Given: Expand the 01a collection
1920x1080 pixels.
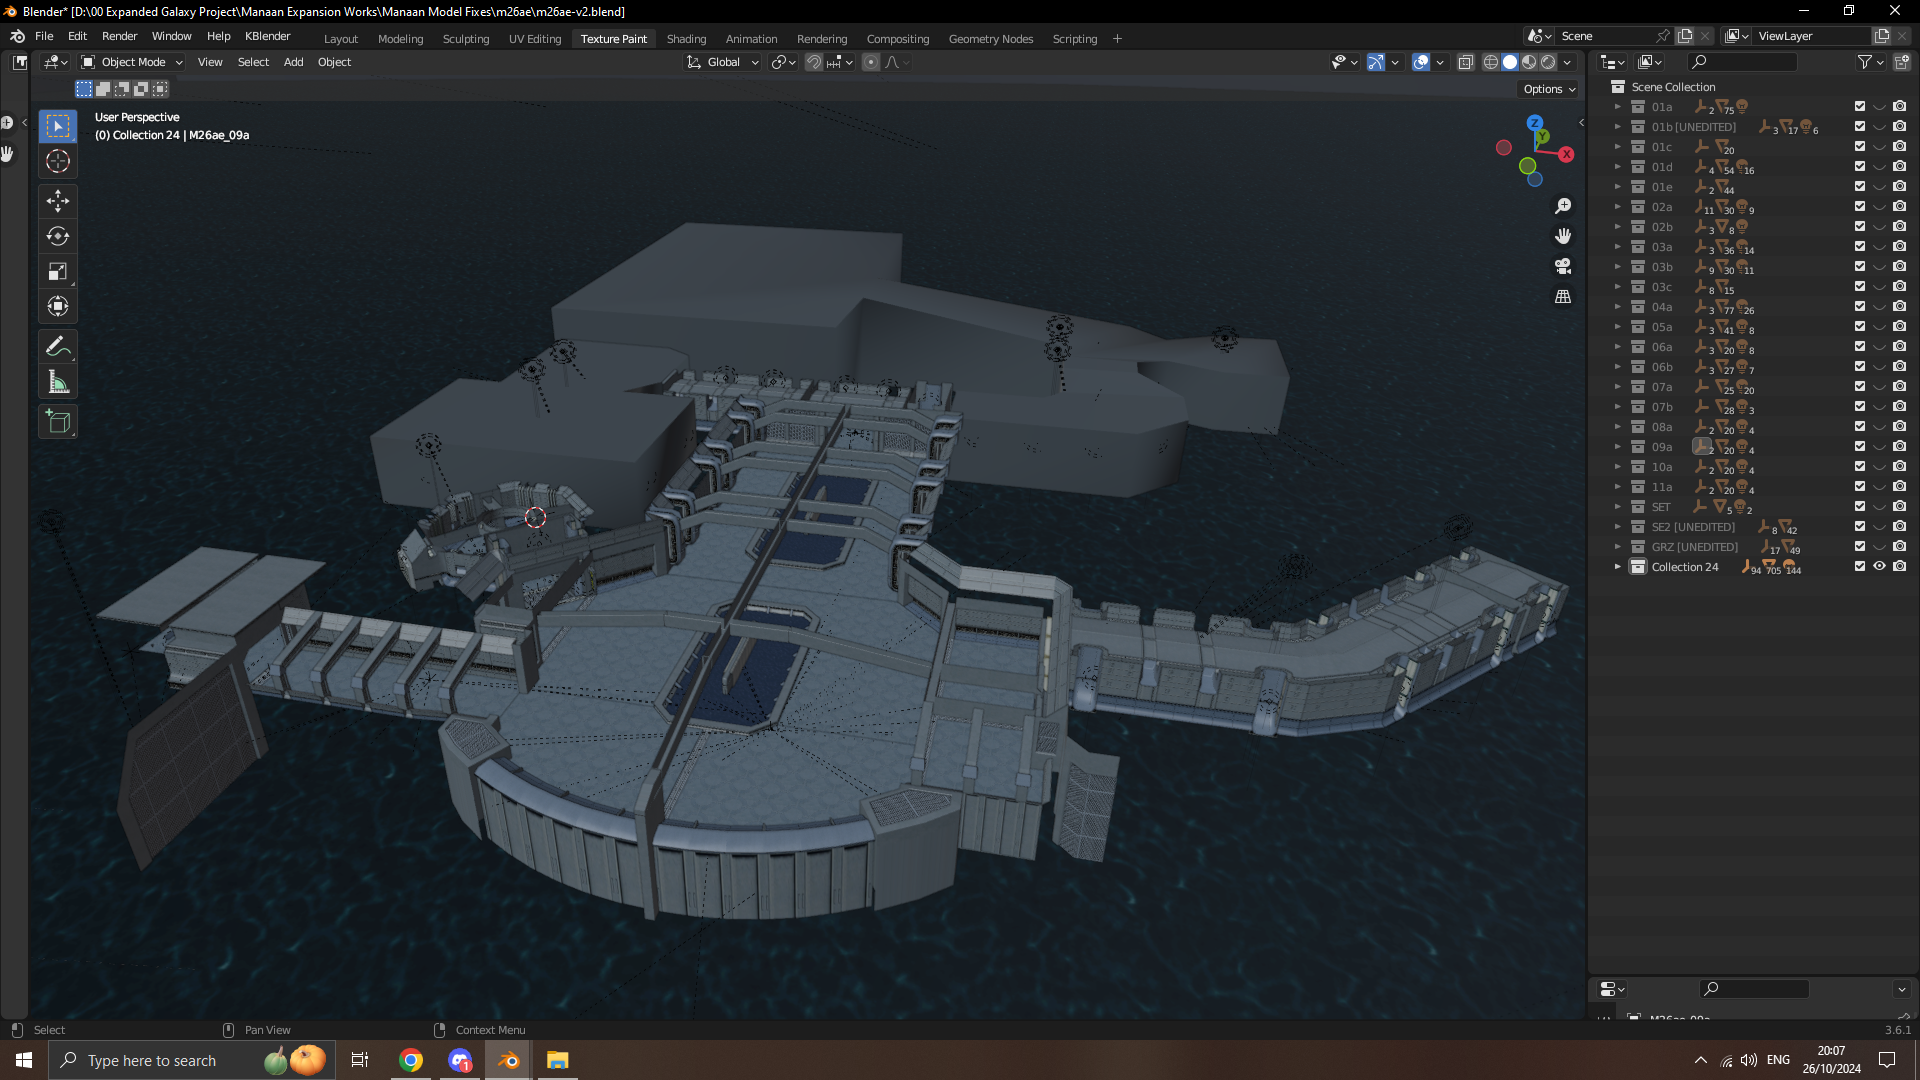Looking at the screenshot, I should [x=1617, y=107].
